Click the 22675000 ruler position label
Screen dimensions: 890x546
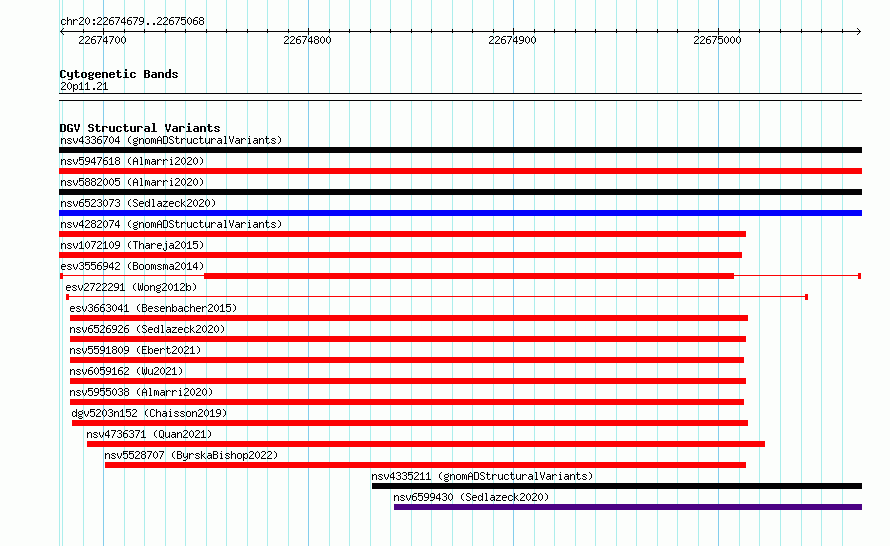(x=717, y=40)
